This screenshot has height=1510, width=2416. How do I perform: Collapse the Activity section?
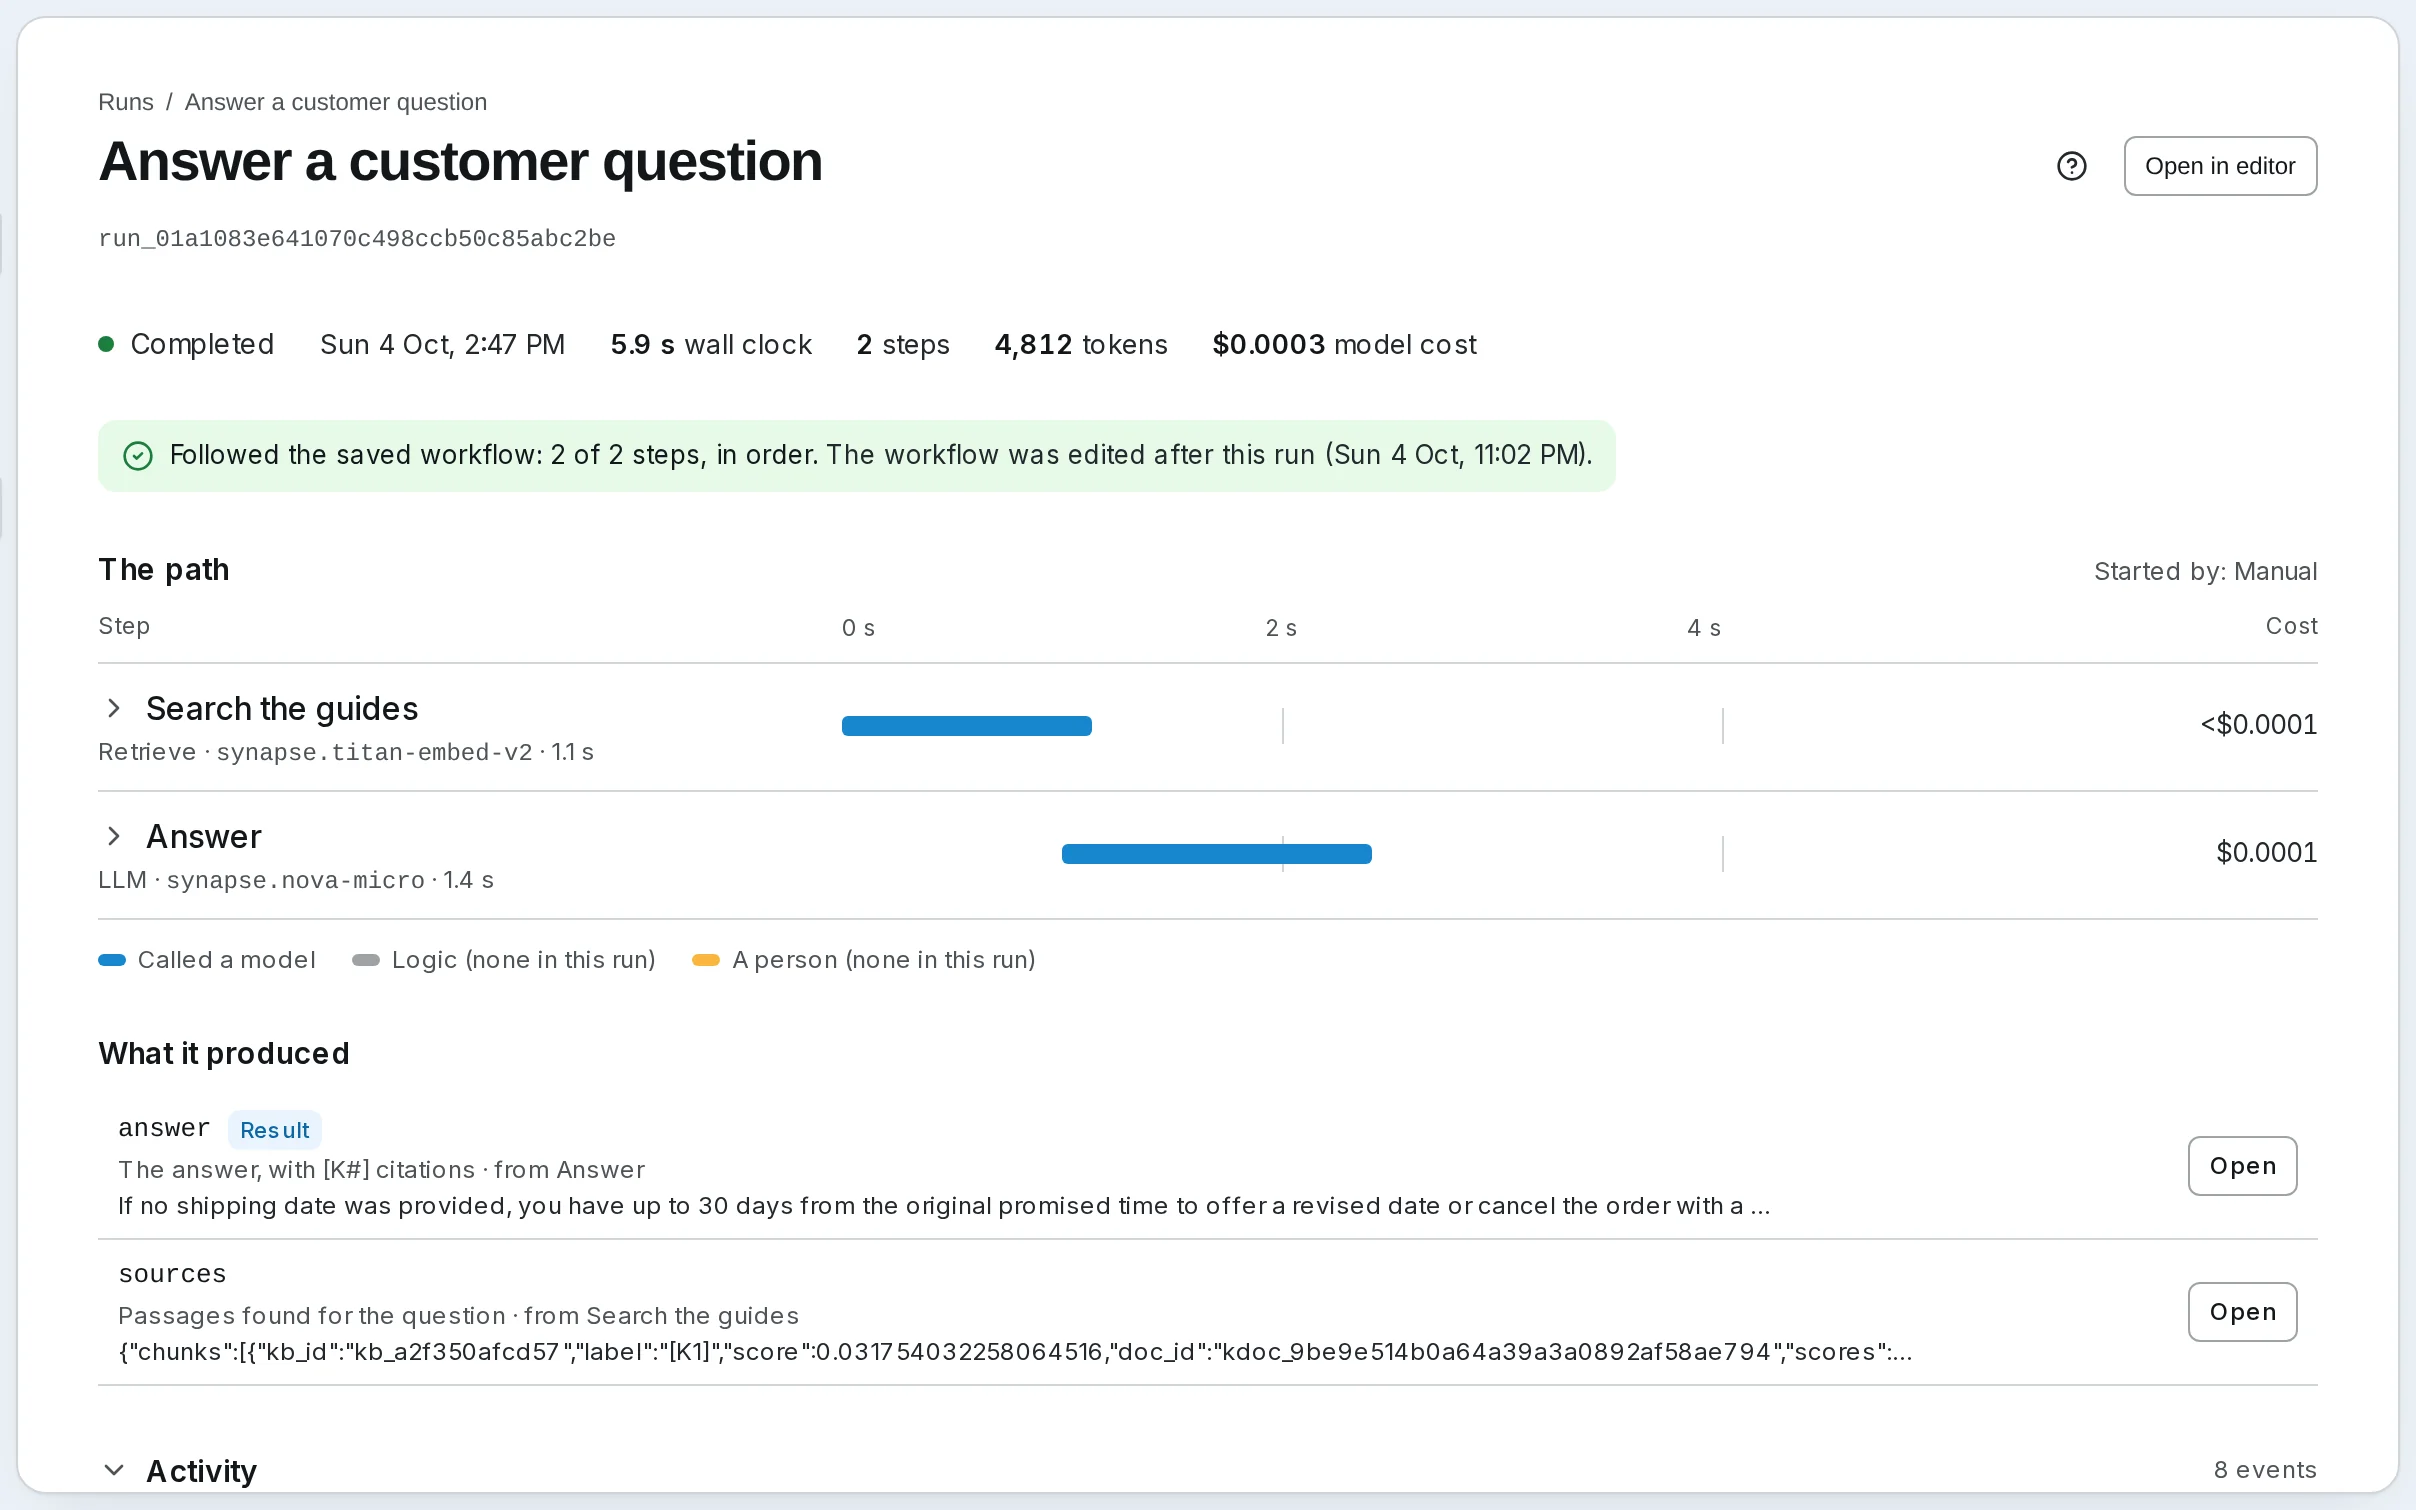[x=114, y=1470]
